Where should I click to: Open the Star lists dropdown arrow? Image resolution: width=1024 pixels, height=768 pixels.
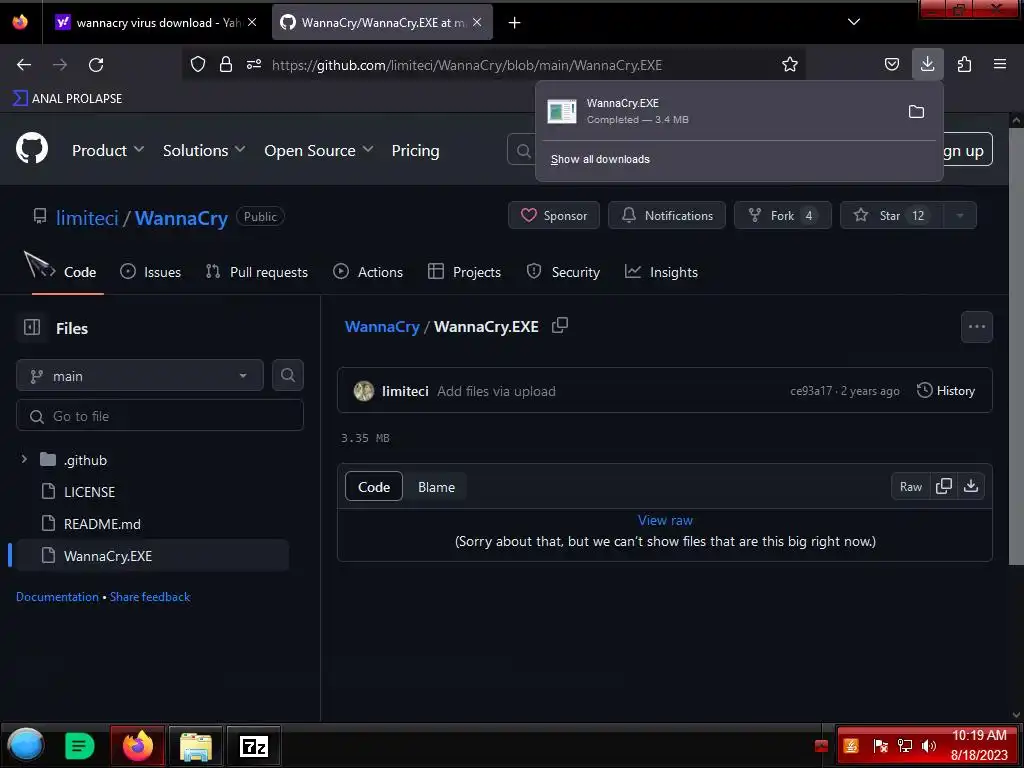coord(959,216)
